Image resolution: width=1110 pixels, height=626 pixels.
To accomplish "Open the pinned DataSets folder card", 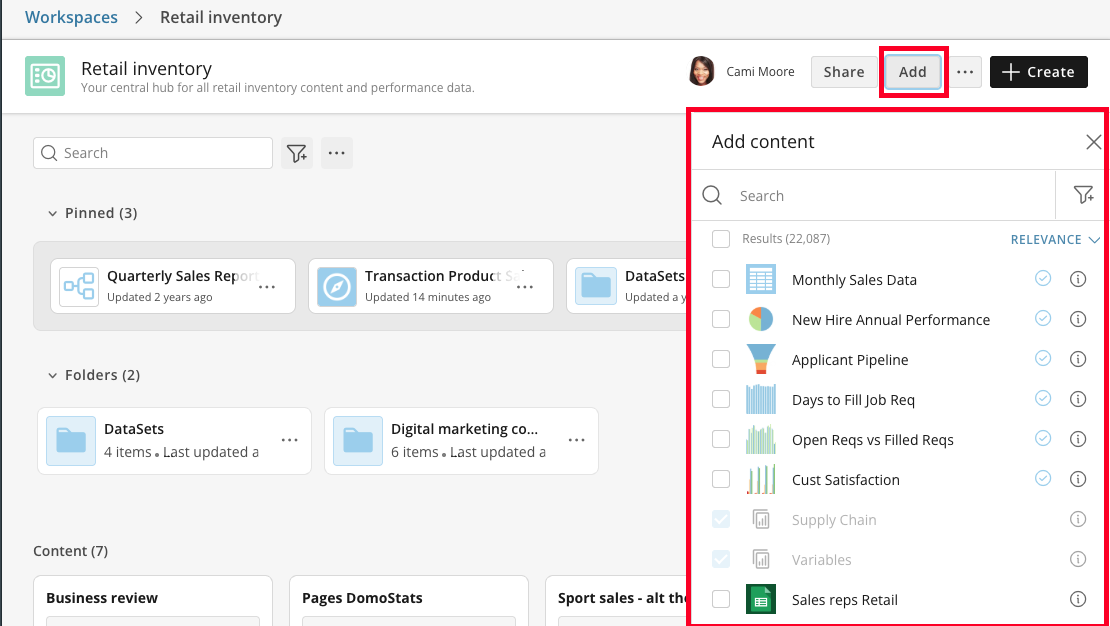I will click(626, 286).
